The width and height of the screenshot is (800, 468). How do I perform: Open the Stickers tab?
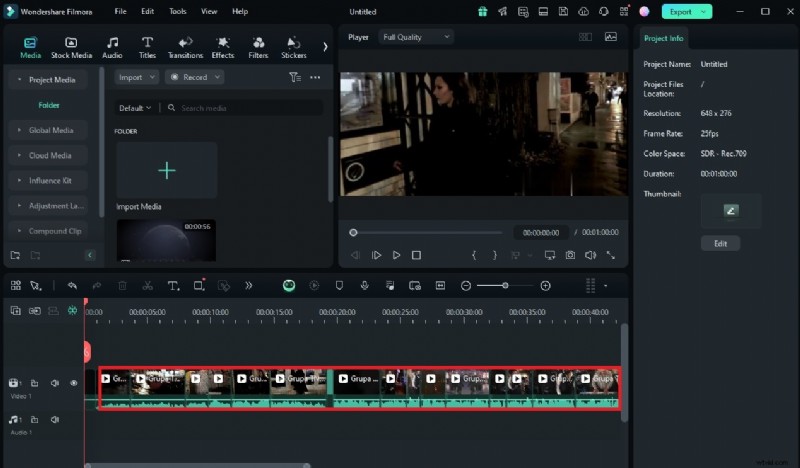294,47
